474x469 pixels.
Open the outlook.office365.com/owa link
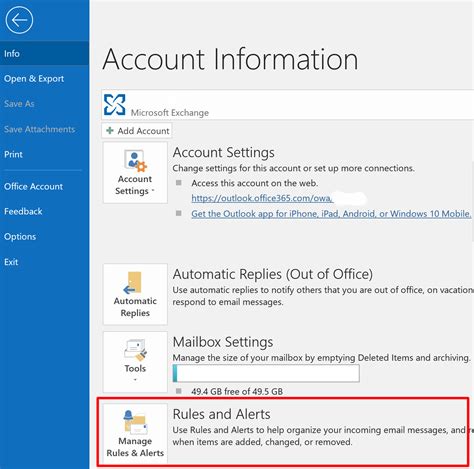tap(262, 198)
